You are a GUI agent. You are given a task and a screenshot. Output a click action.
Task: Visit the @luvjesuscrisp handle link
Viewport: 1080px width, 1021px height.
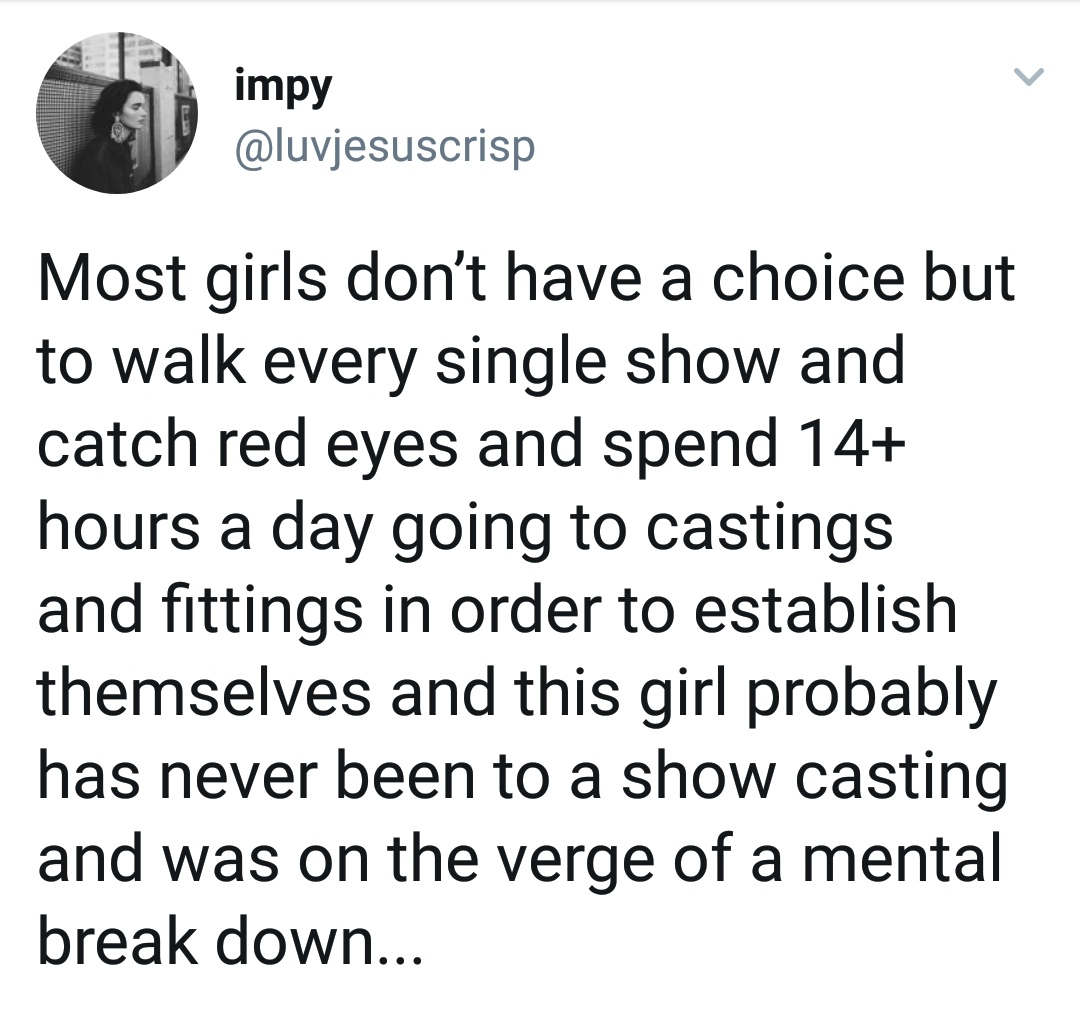385,147
